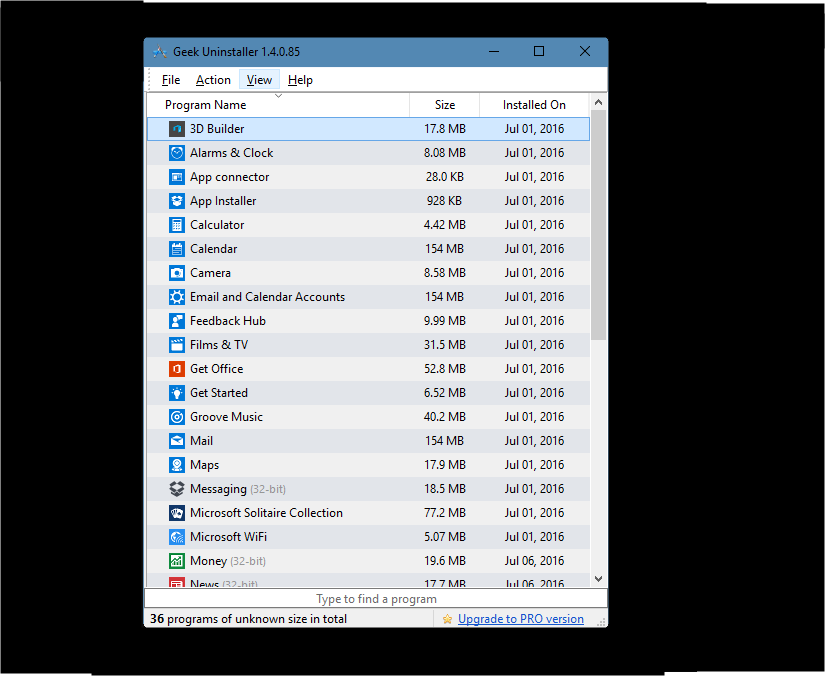Image resolution: width=825 pixels, height=676 pixels.
Task: Click the vertical scrollbar thumb
Action: coord(598,225)
